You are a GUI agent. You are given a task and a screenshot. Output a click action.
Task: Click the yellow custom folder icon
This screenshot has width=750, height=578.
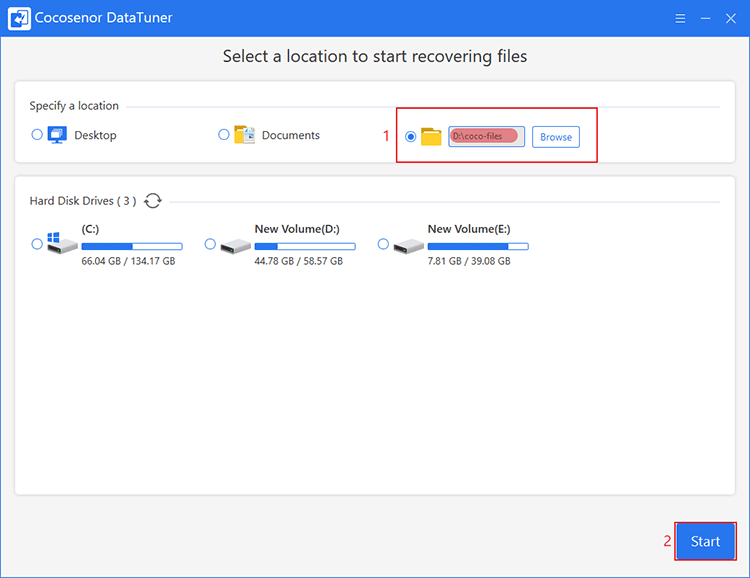tap(431, 136)
